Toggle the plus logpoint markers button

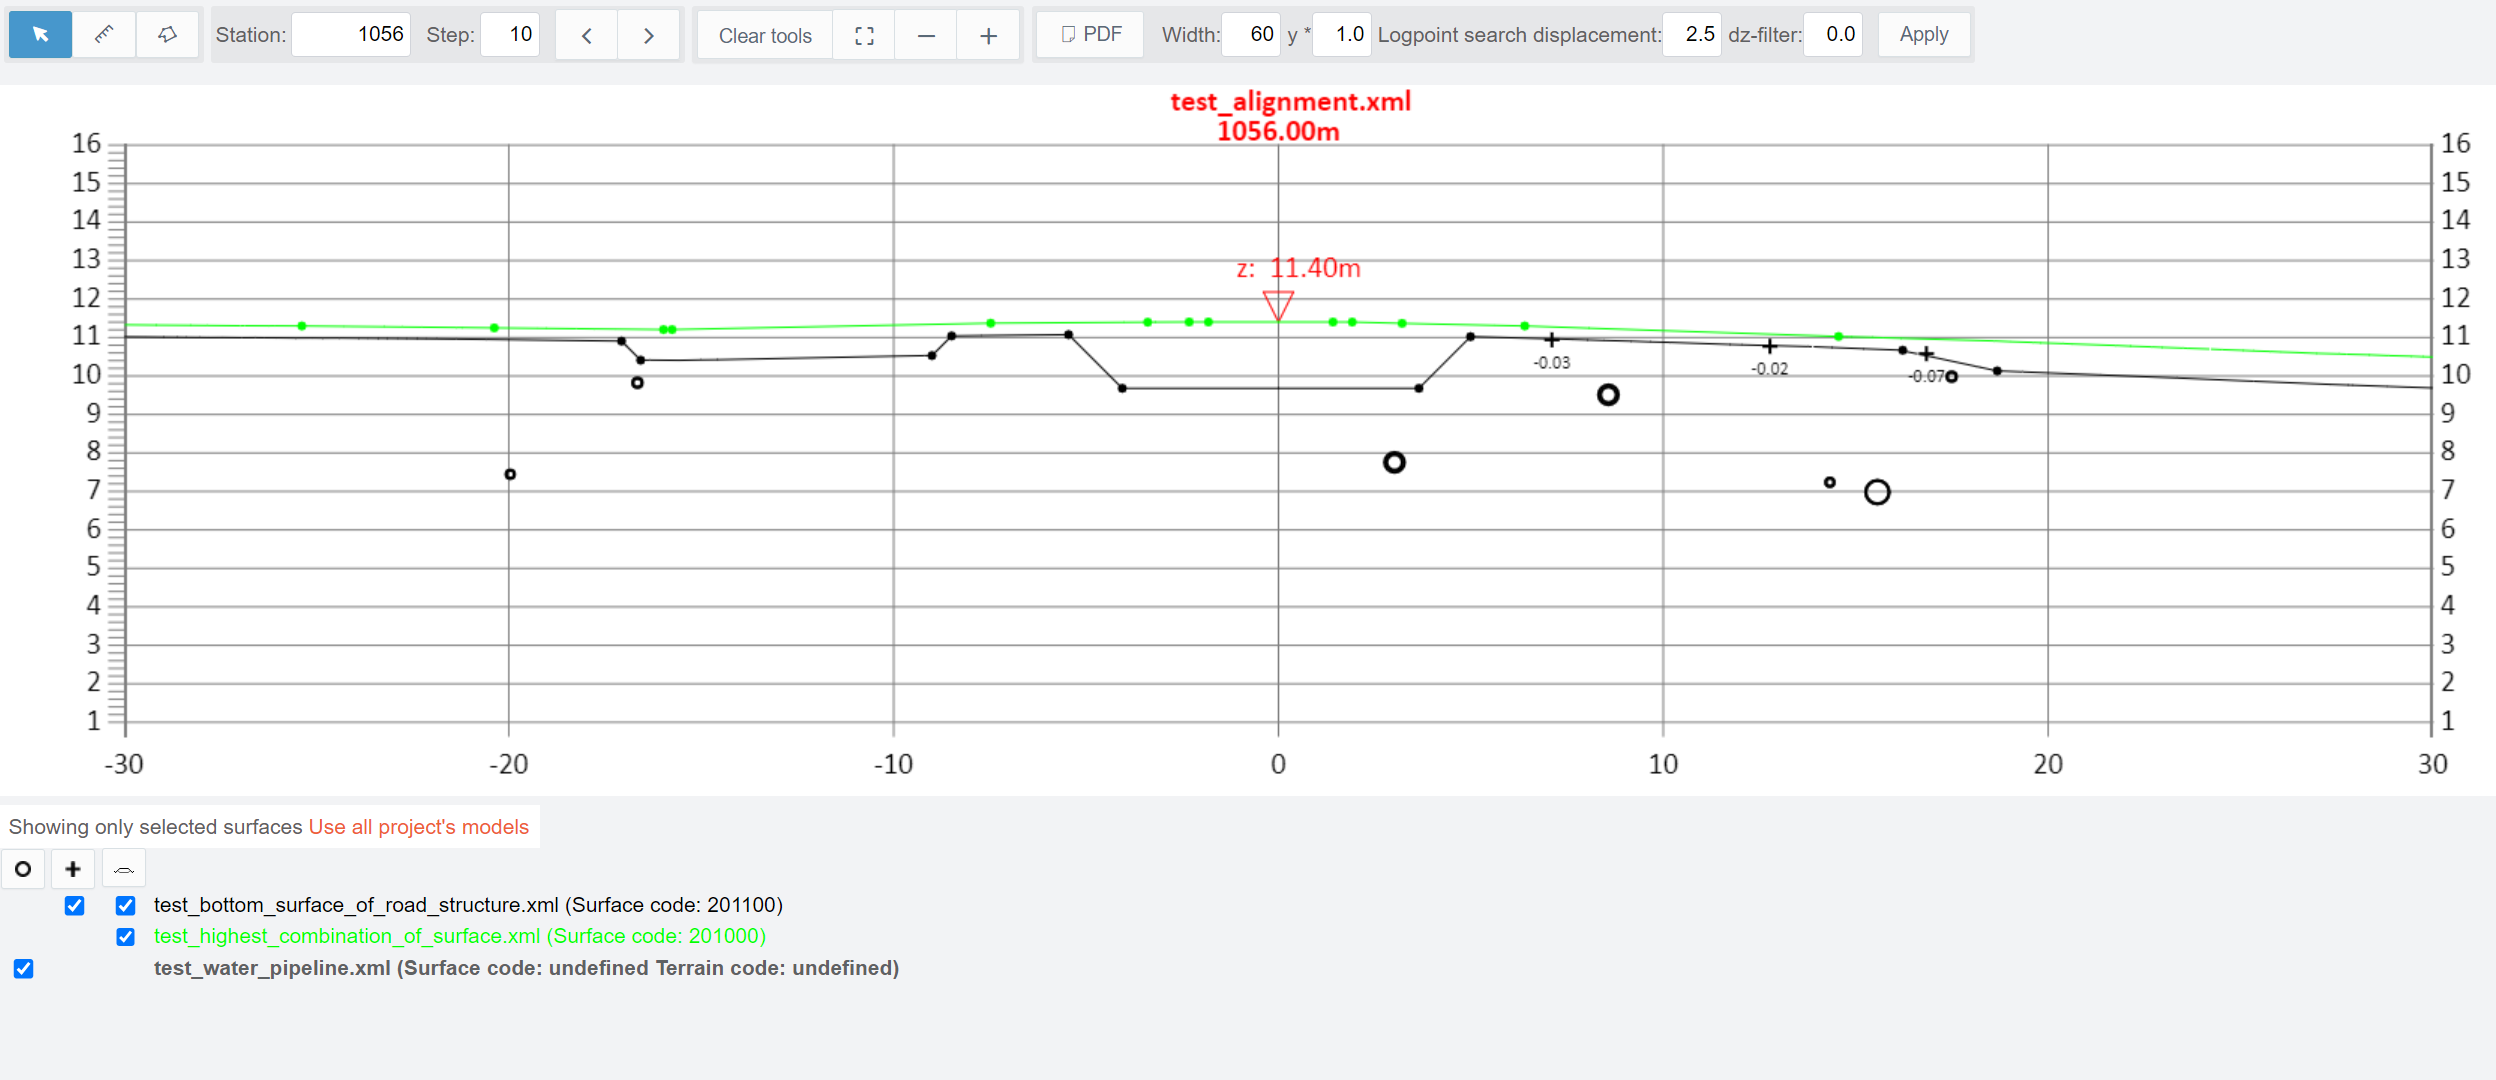pyautogui.click(x=73, y=869)
